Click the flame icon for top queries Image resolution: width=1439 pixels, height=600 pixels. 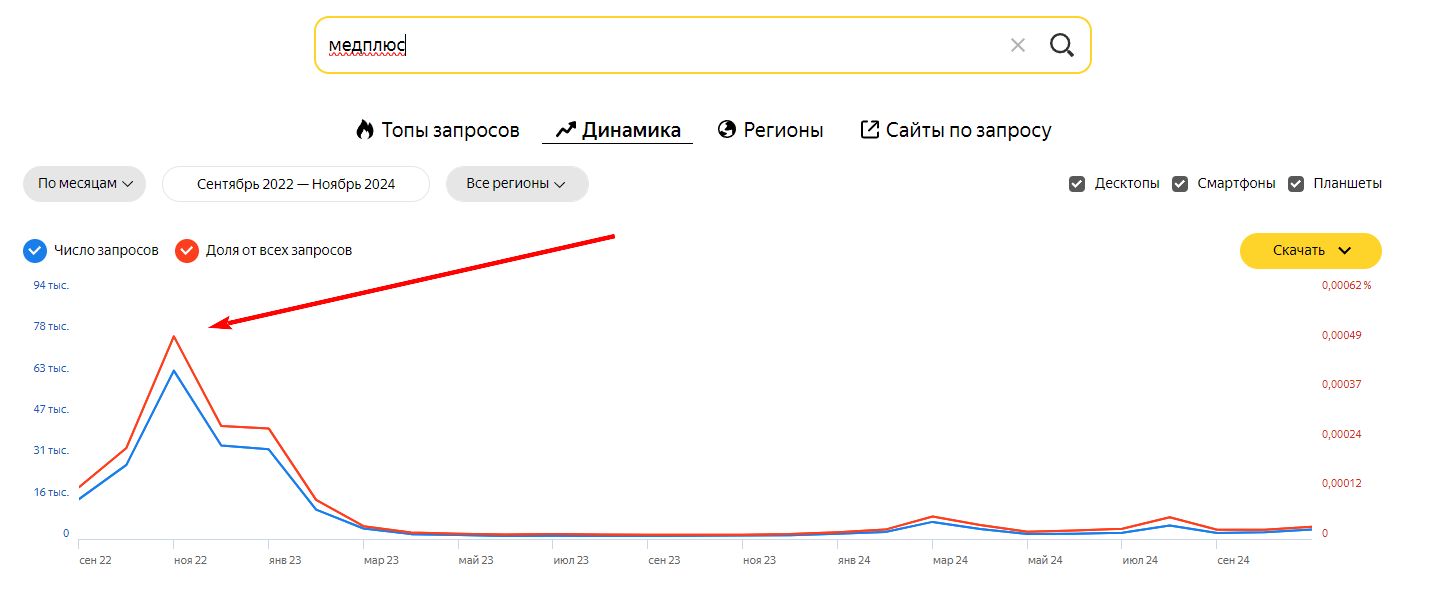pos(365,130)
